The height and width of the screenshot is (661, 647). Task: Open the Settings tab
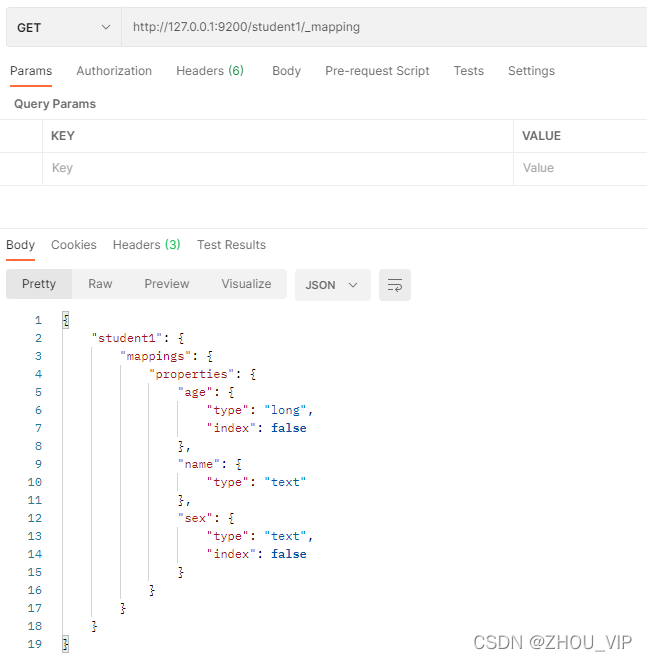(x=531, y=71)
